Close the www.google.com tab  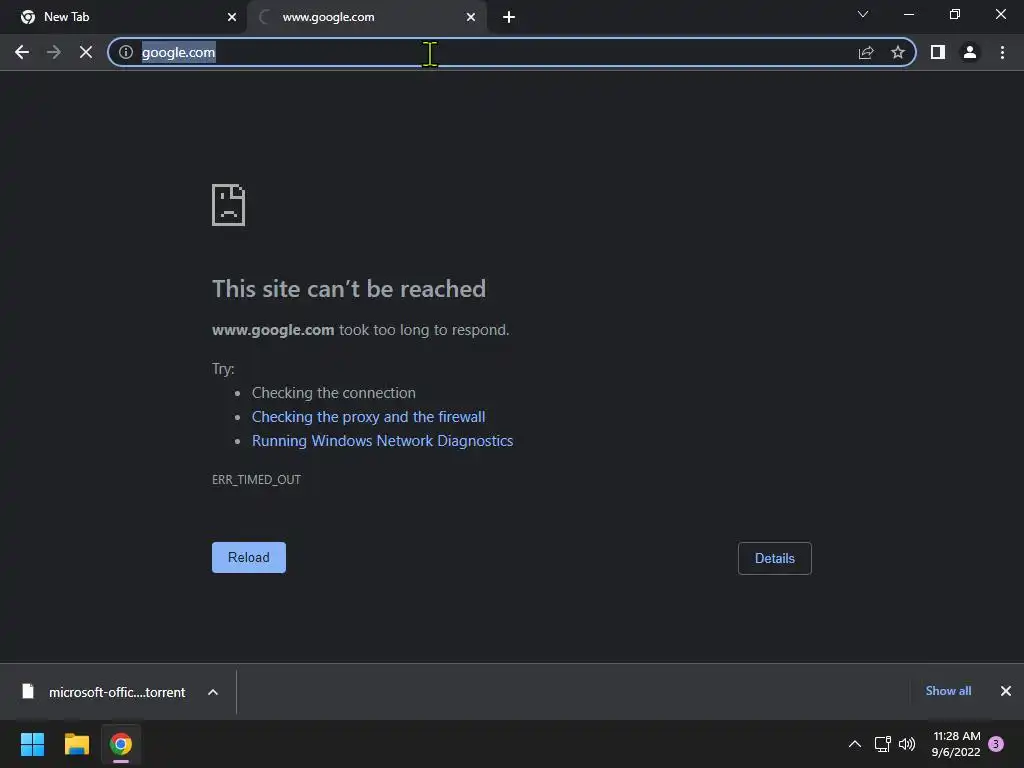point(471,17)
